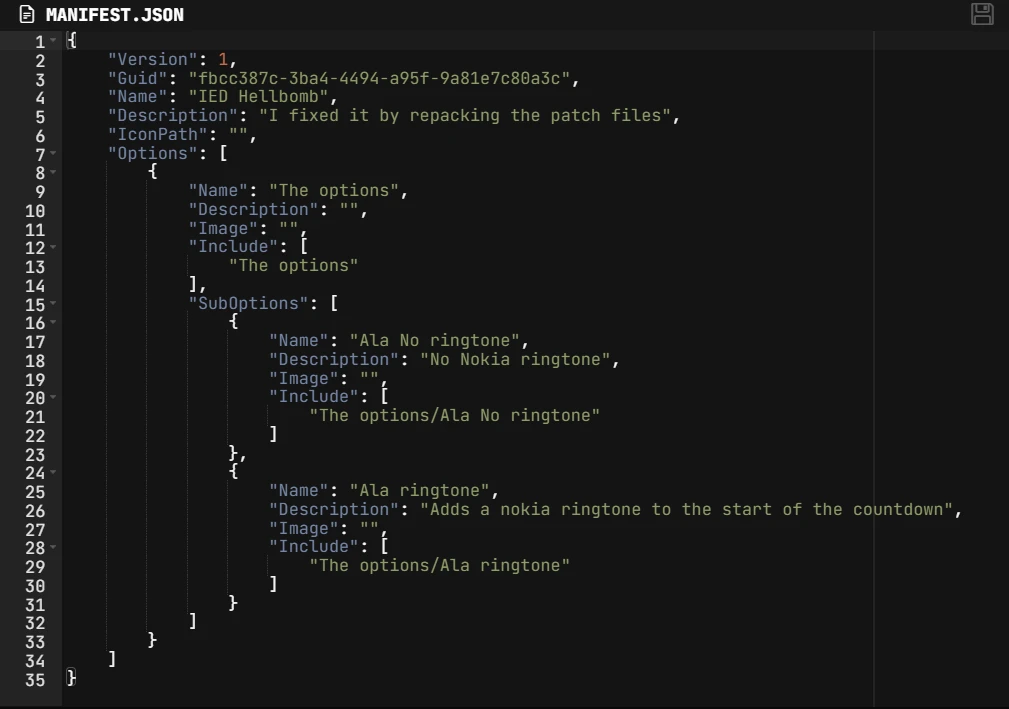Fold the Options array at line 7
Viewport: 1009px width, 709px height.
click(x=53, y=154)
